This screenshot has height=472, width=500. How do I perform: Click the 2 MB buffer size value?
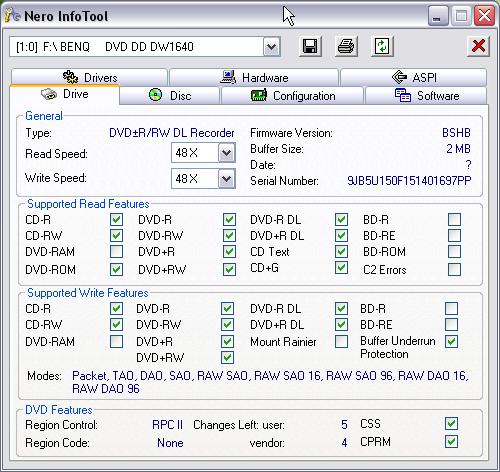pos(458,149)
